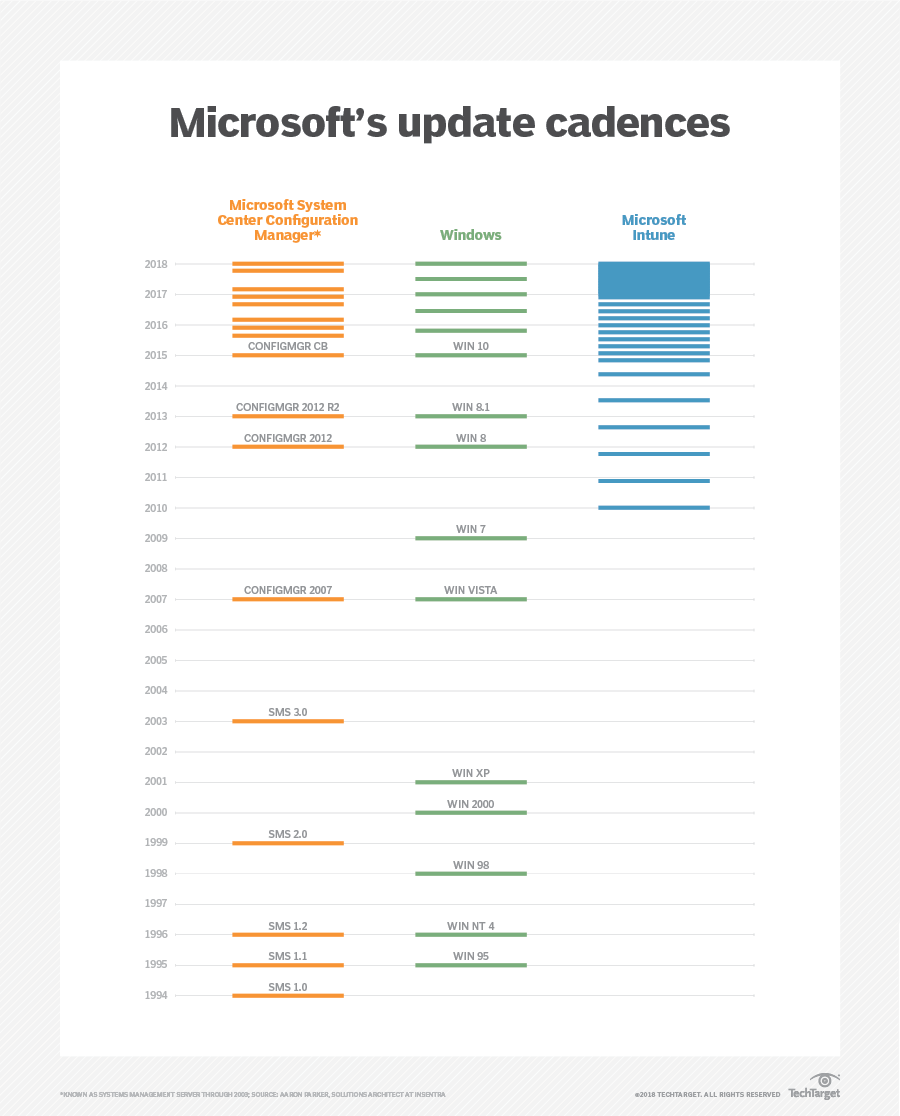Screen dimensions: 900x1116
Task: Click the WIN 95 release marker
Action: point(470,965)
